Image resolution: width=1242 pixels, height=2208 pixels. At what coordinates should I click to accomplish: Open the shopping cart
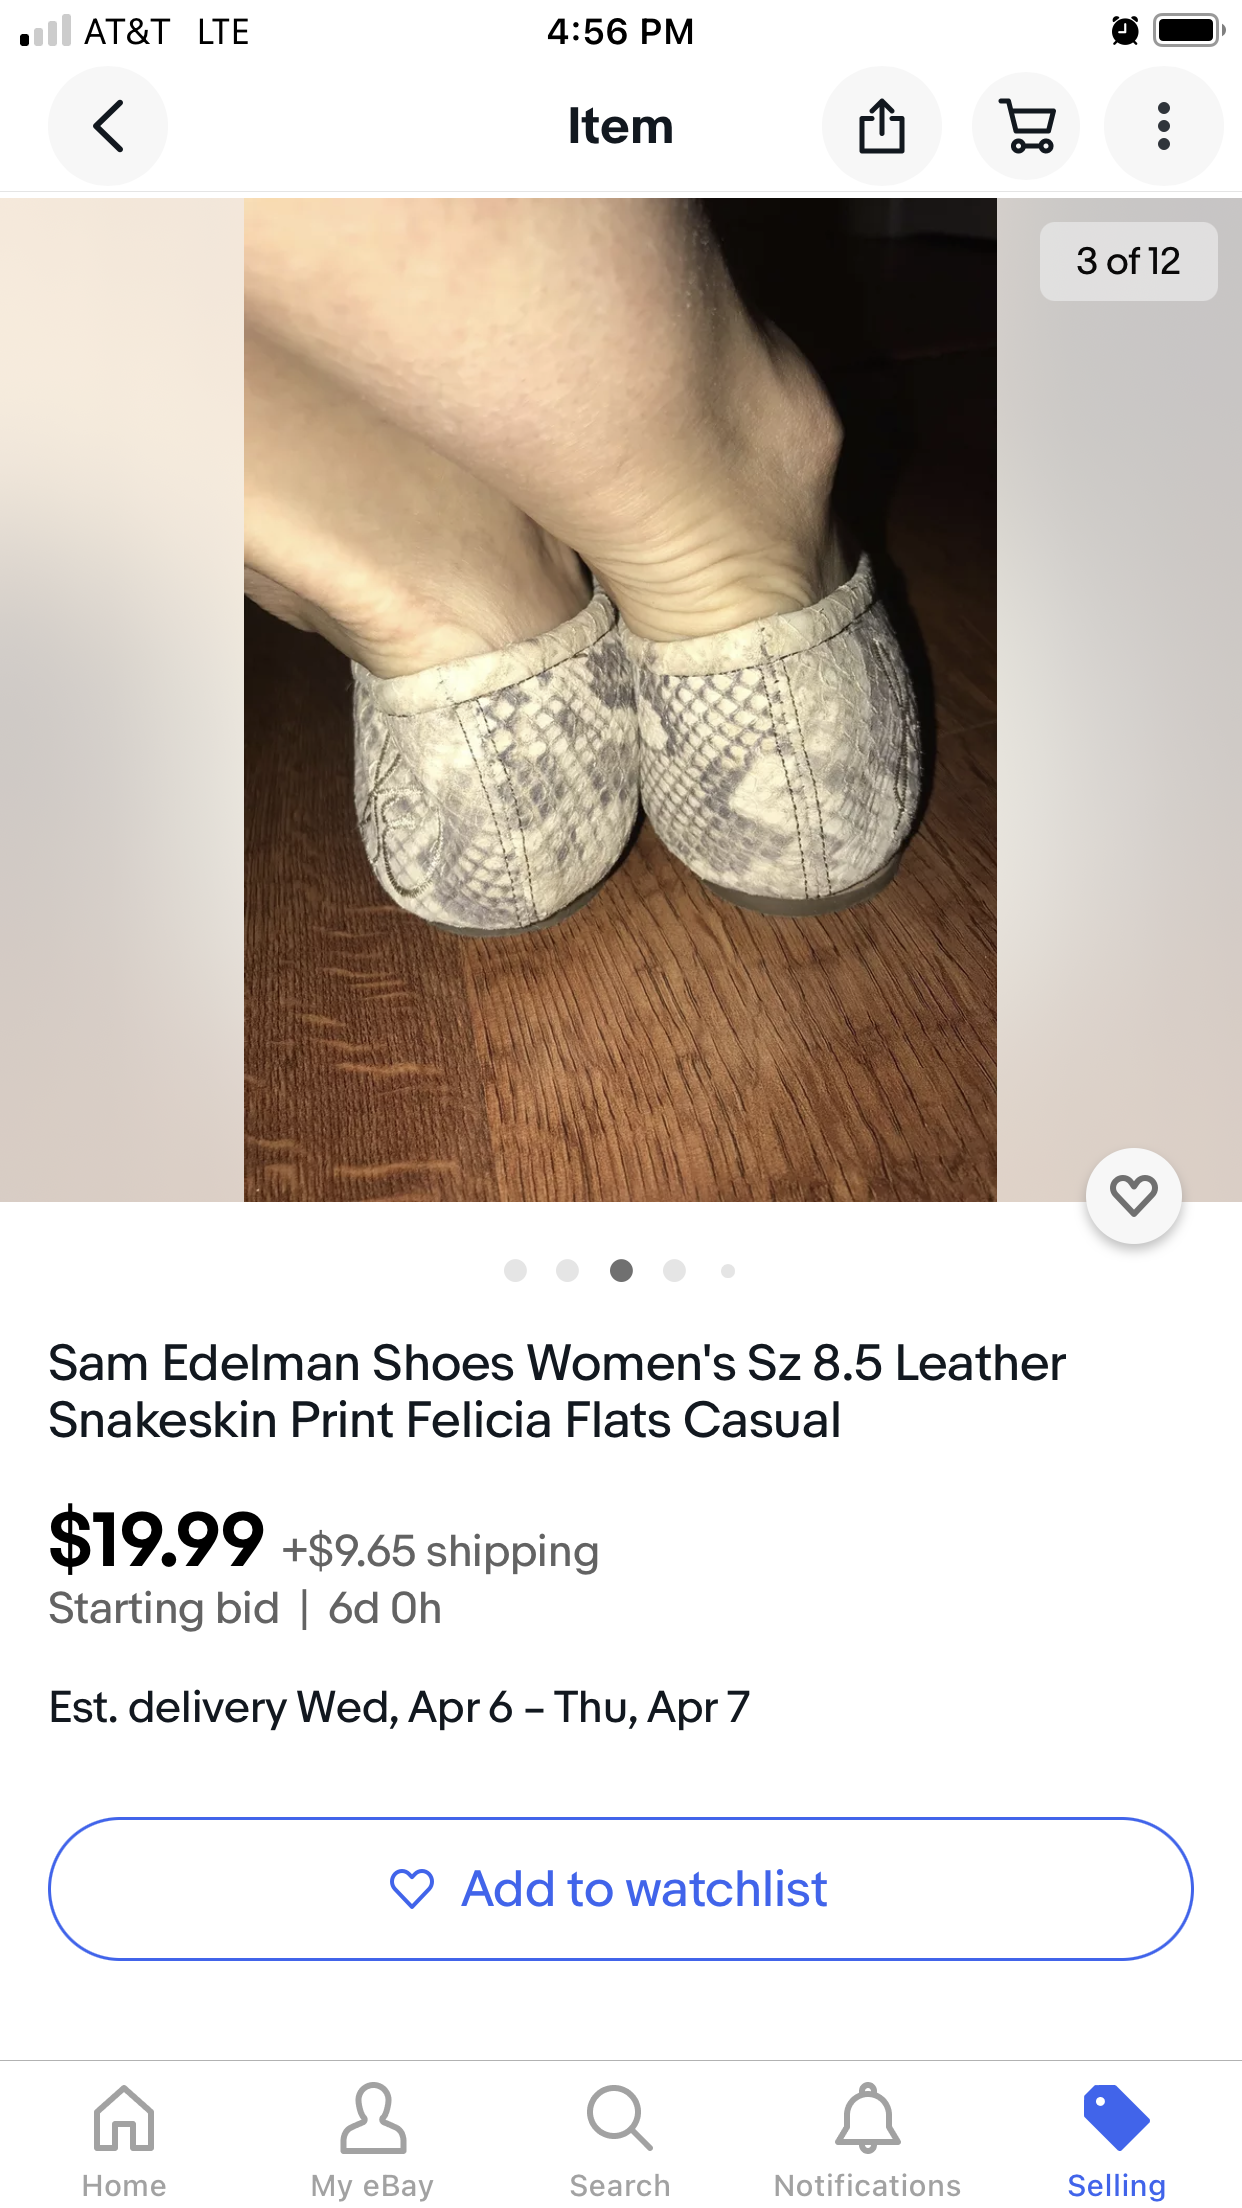(1026, 126)
